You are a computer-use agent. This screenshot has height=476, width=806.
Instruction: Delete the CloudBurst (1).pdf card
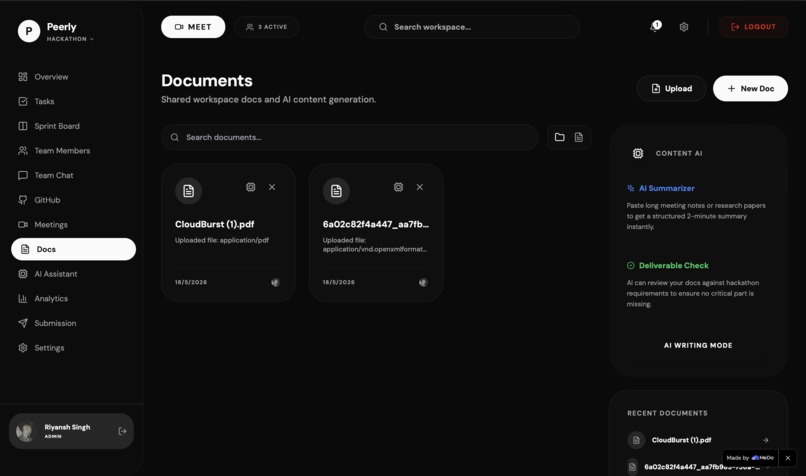(272, 187)
